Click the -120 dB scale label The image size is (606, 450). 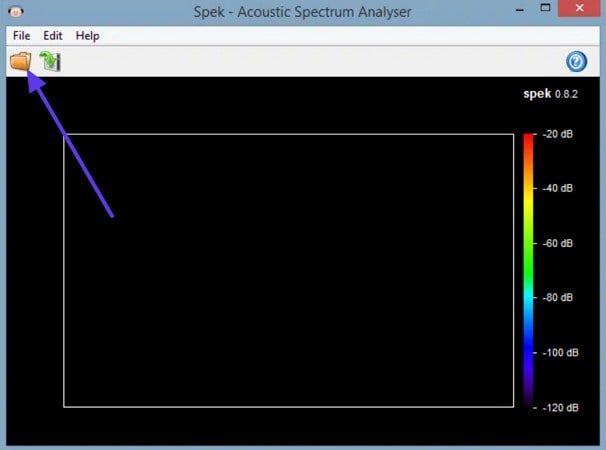coord(560,407)
